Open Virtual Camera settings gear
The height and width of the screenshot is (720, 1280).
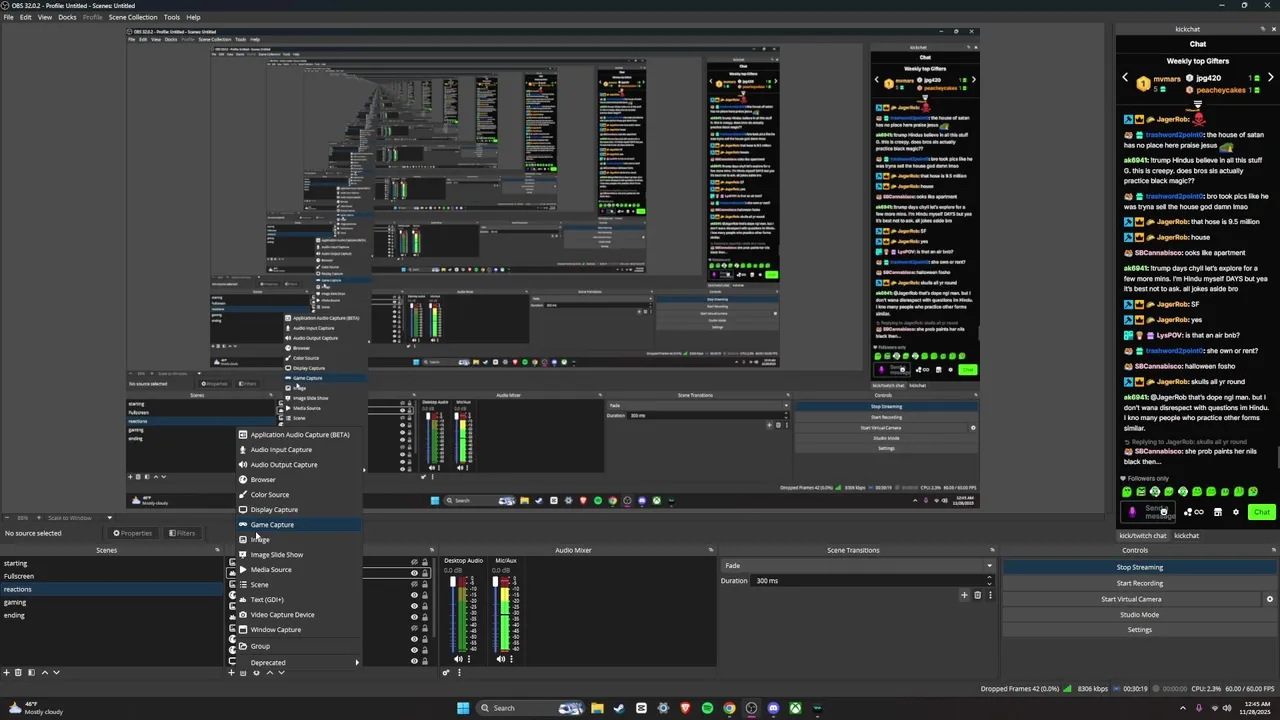pos(1270,599)
